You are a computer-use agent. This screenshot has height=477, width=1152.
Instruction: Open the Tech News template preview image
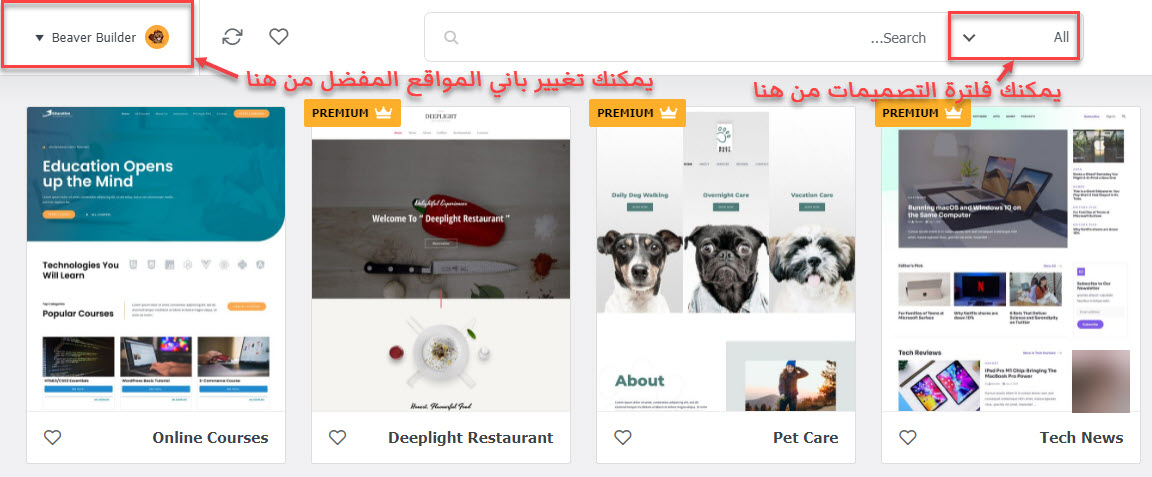[x=1011, y=259]
